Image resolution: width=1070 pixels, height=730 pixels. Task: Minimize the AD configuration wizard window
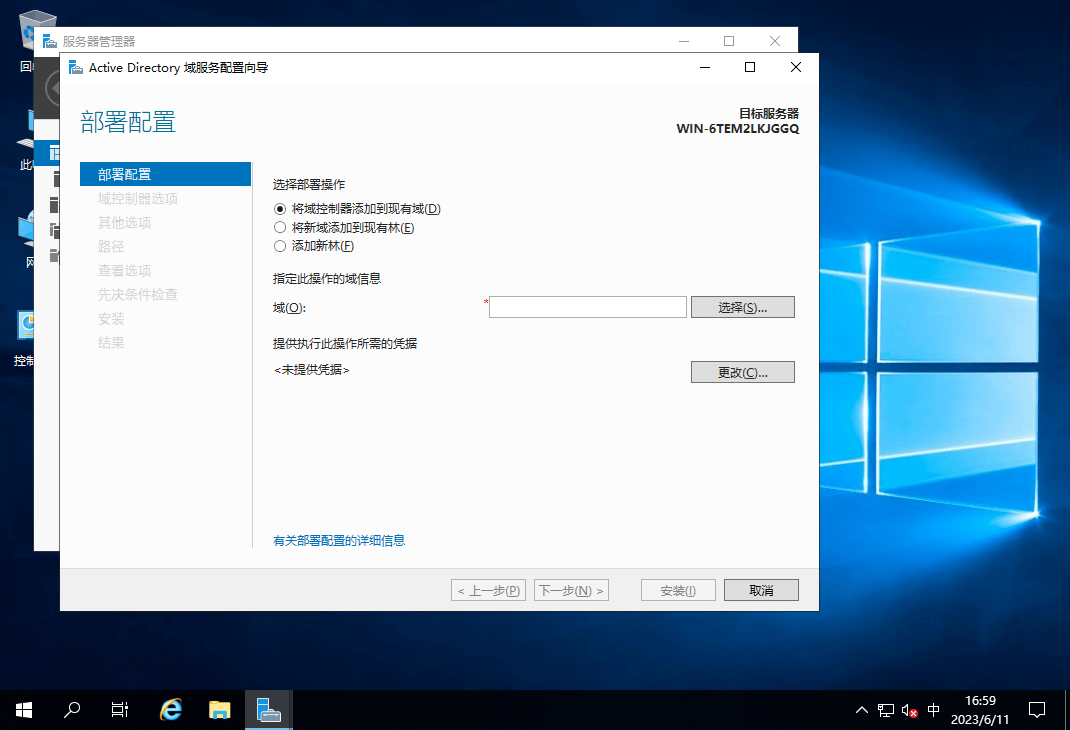tap(705, 67)
